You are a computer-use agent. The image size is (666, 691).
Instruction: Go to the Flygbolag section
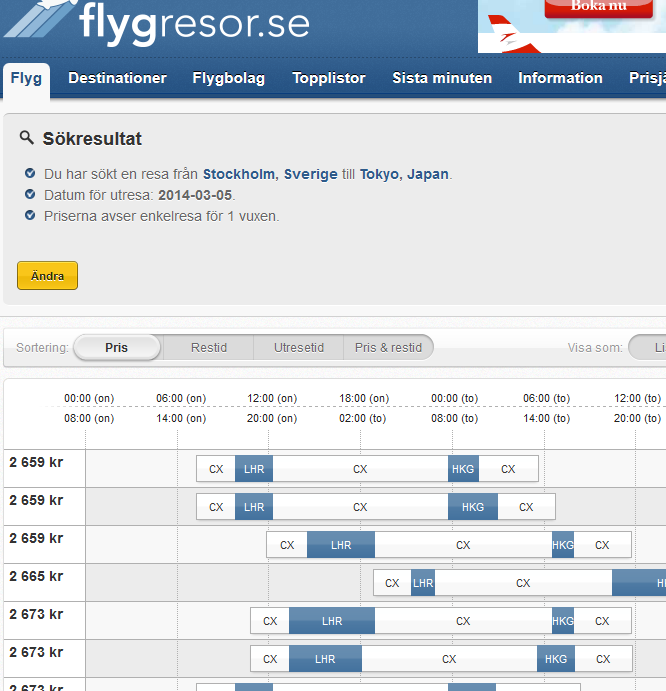tap(229, 78)
